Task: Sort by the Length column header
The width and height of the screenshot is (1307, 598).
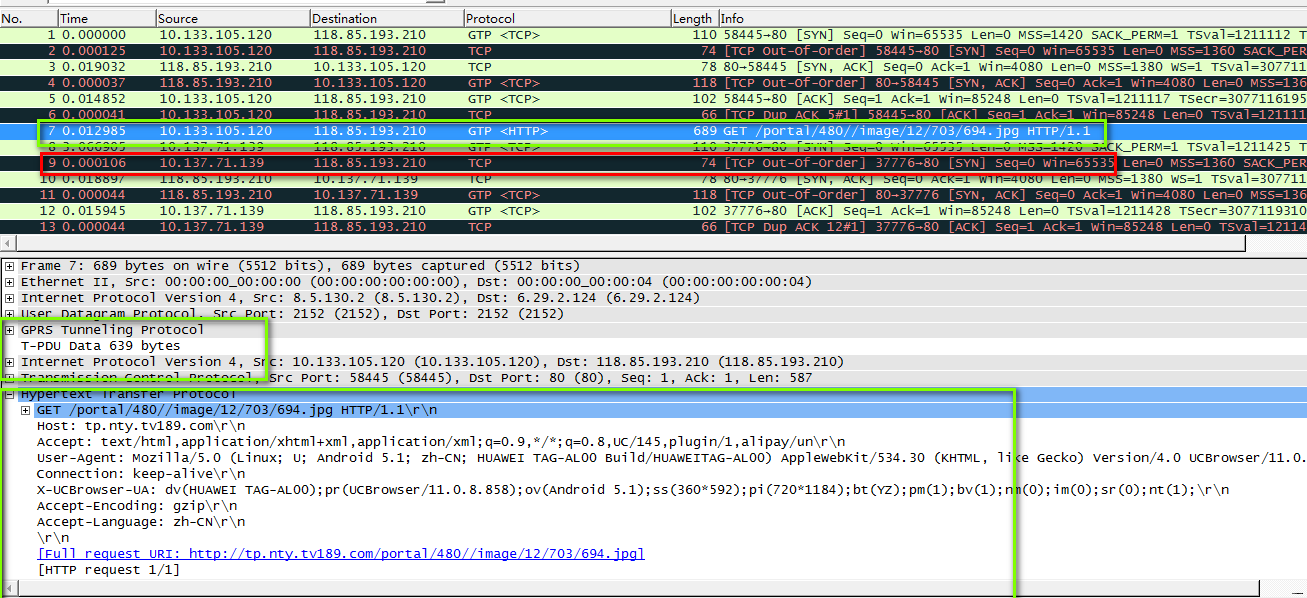Action: pyautogui.click(x=694, y=18)
